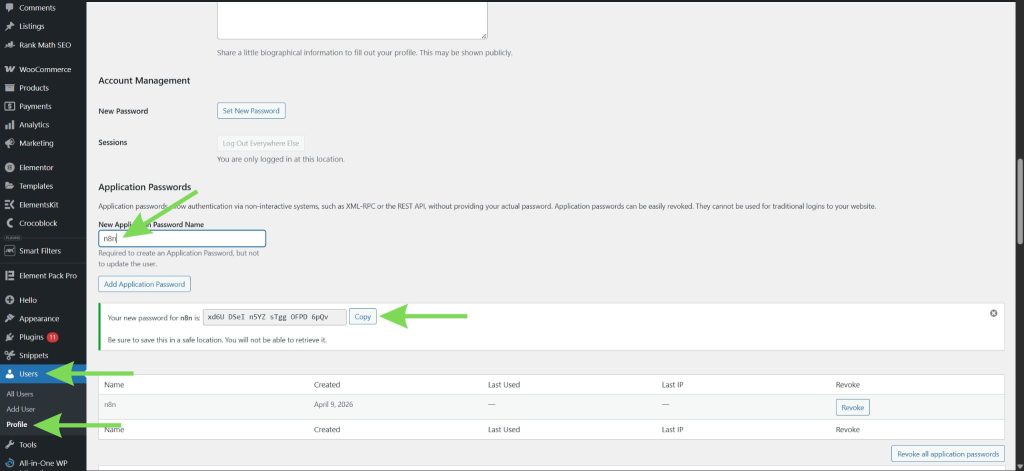
Task: Click the Plugins icon in sidebar
Action: (x=10, y=337)
